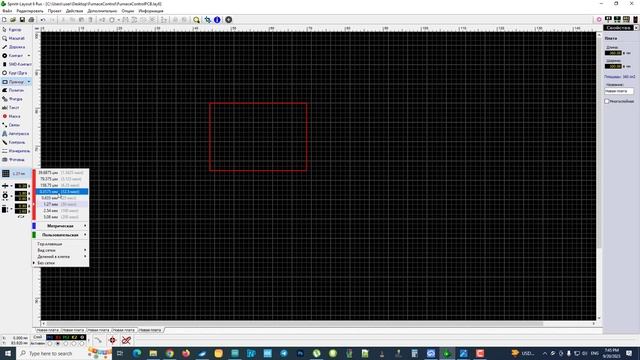Expand the Метрическая grid submenu
The height and width of the screenshot is (360, 640).
coord(60,226)
